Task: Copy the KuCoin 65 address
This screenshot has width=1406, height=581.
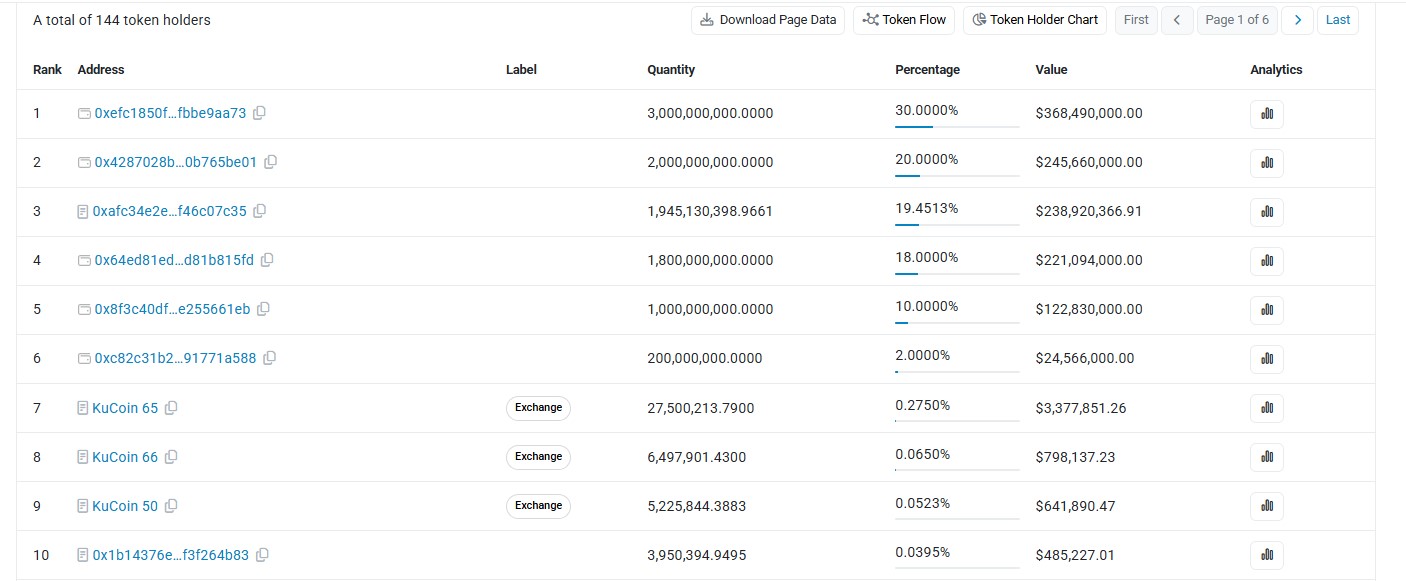Action: pos(171,408)
